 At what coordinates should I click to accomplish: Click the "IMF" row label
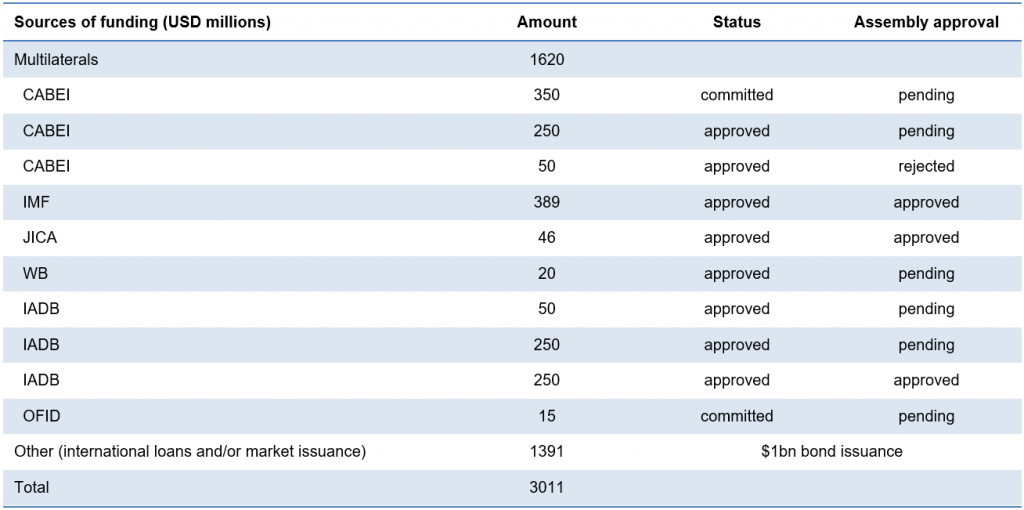36,202
